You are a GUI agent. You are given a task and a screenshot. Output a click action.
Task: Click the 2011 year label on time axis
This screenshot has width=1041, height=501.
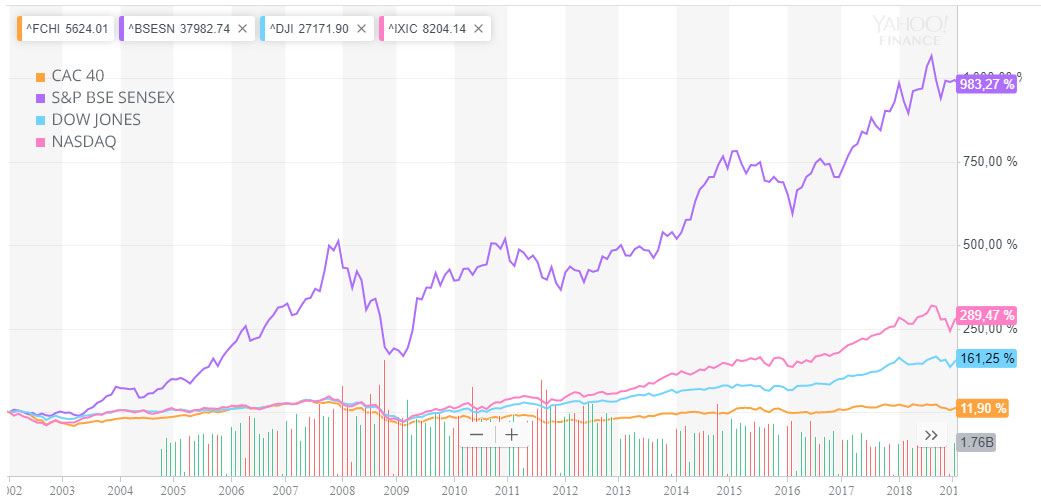point(507,490)
